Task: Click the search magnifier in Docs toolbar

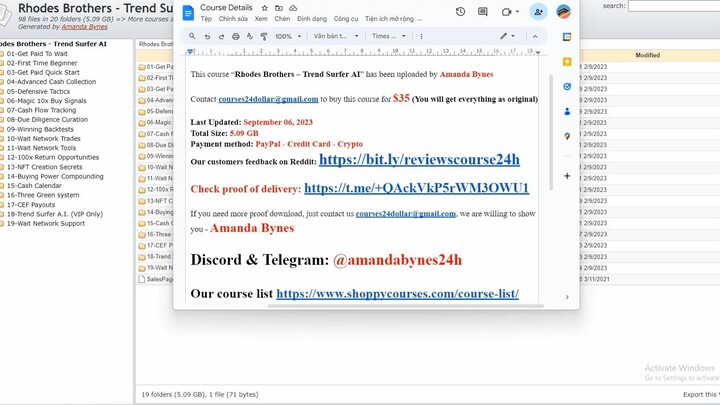Action: [x=192, y=36]
